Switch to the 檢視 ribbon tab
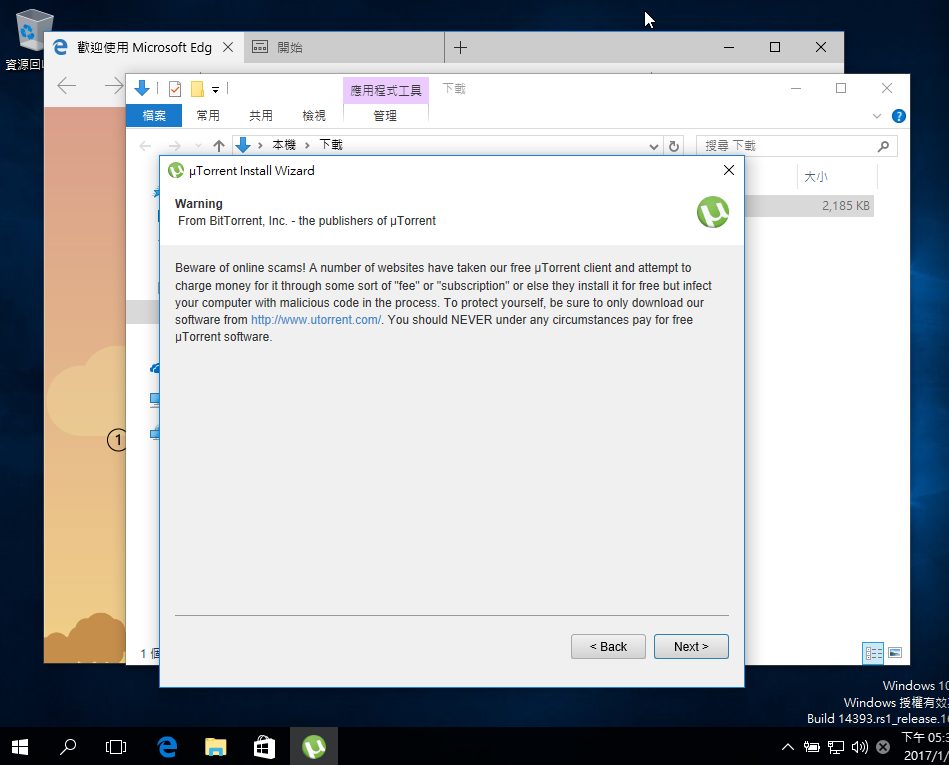This screenshot has height=765, width=949. (314, 115)
